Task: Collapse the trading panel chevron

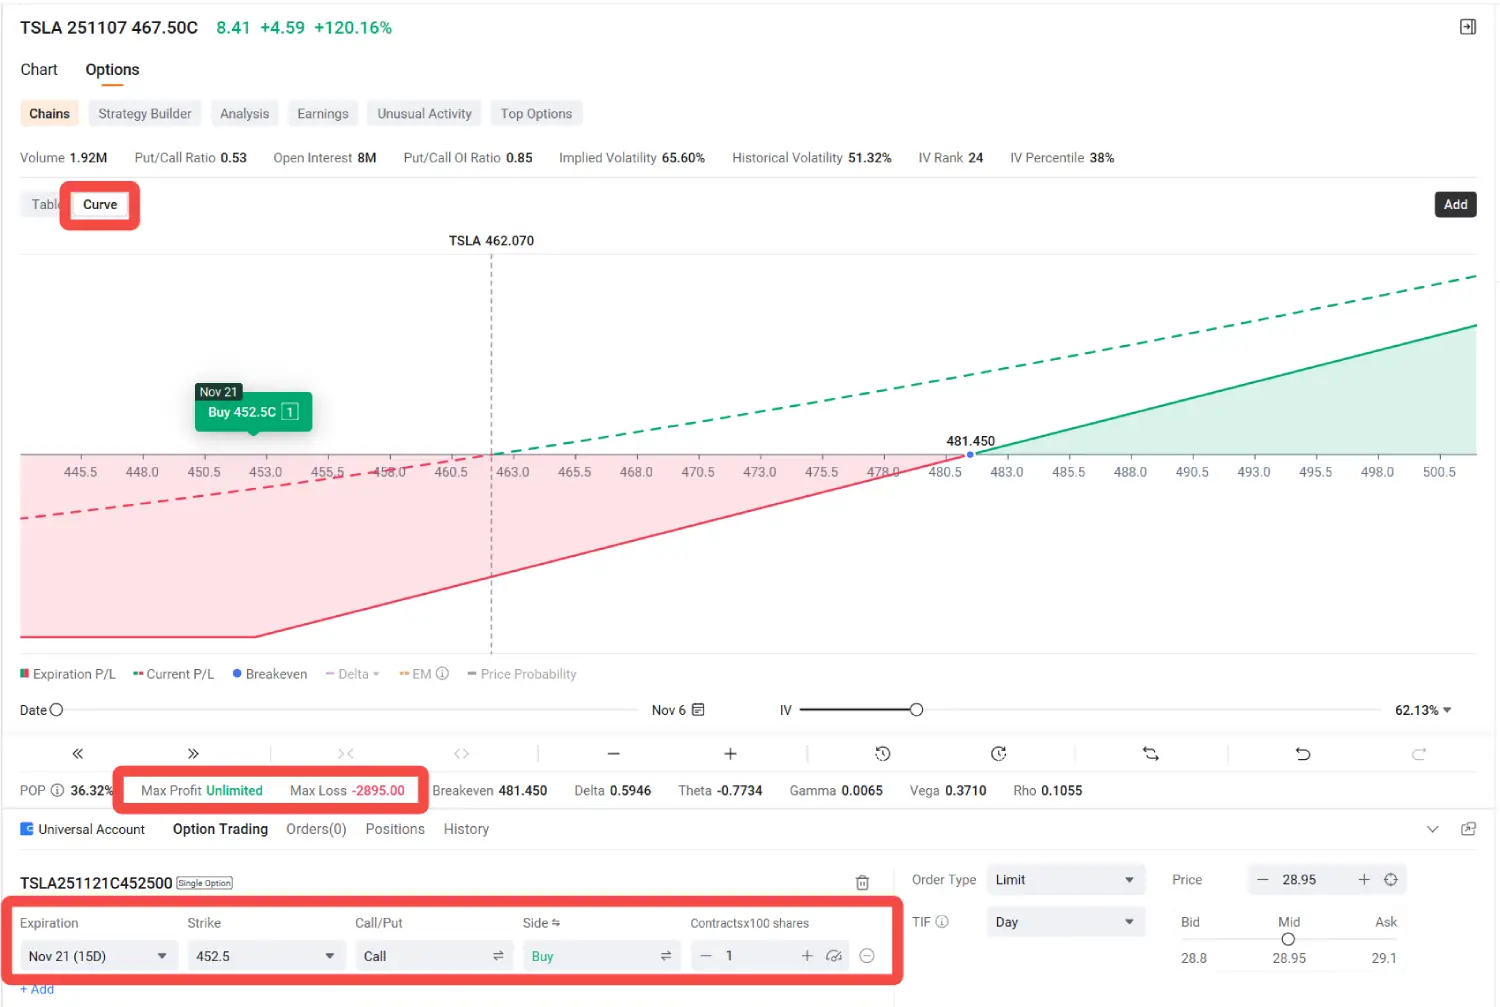Action: click(1432, 829)
